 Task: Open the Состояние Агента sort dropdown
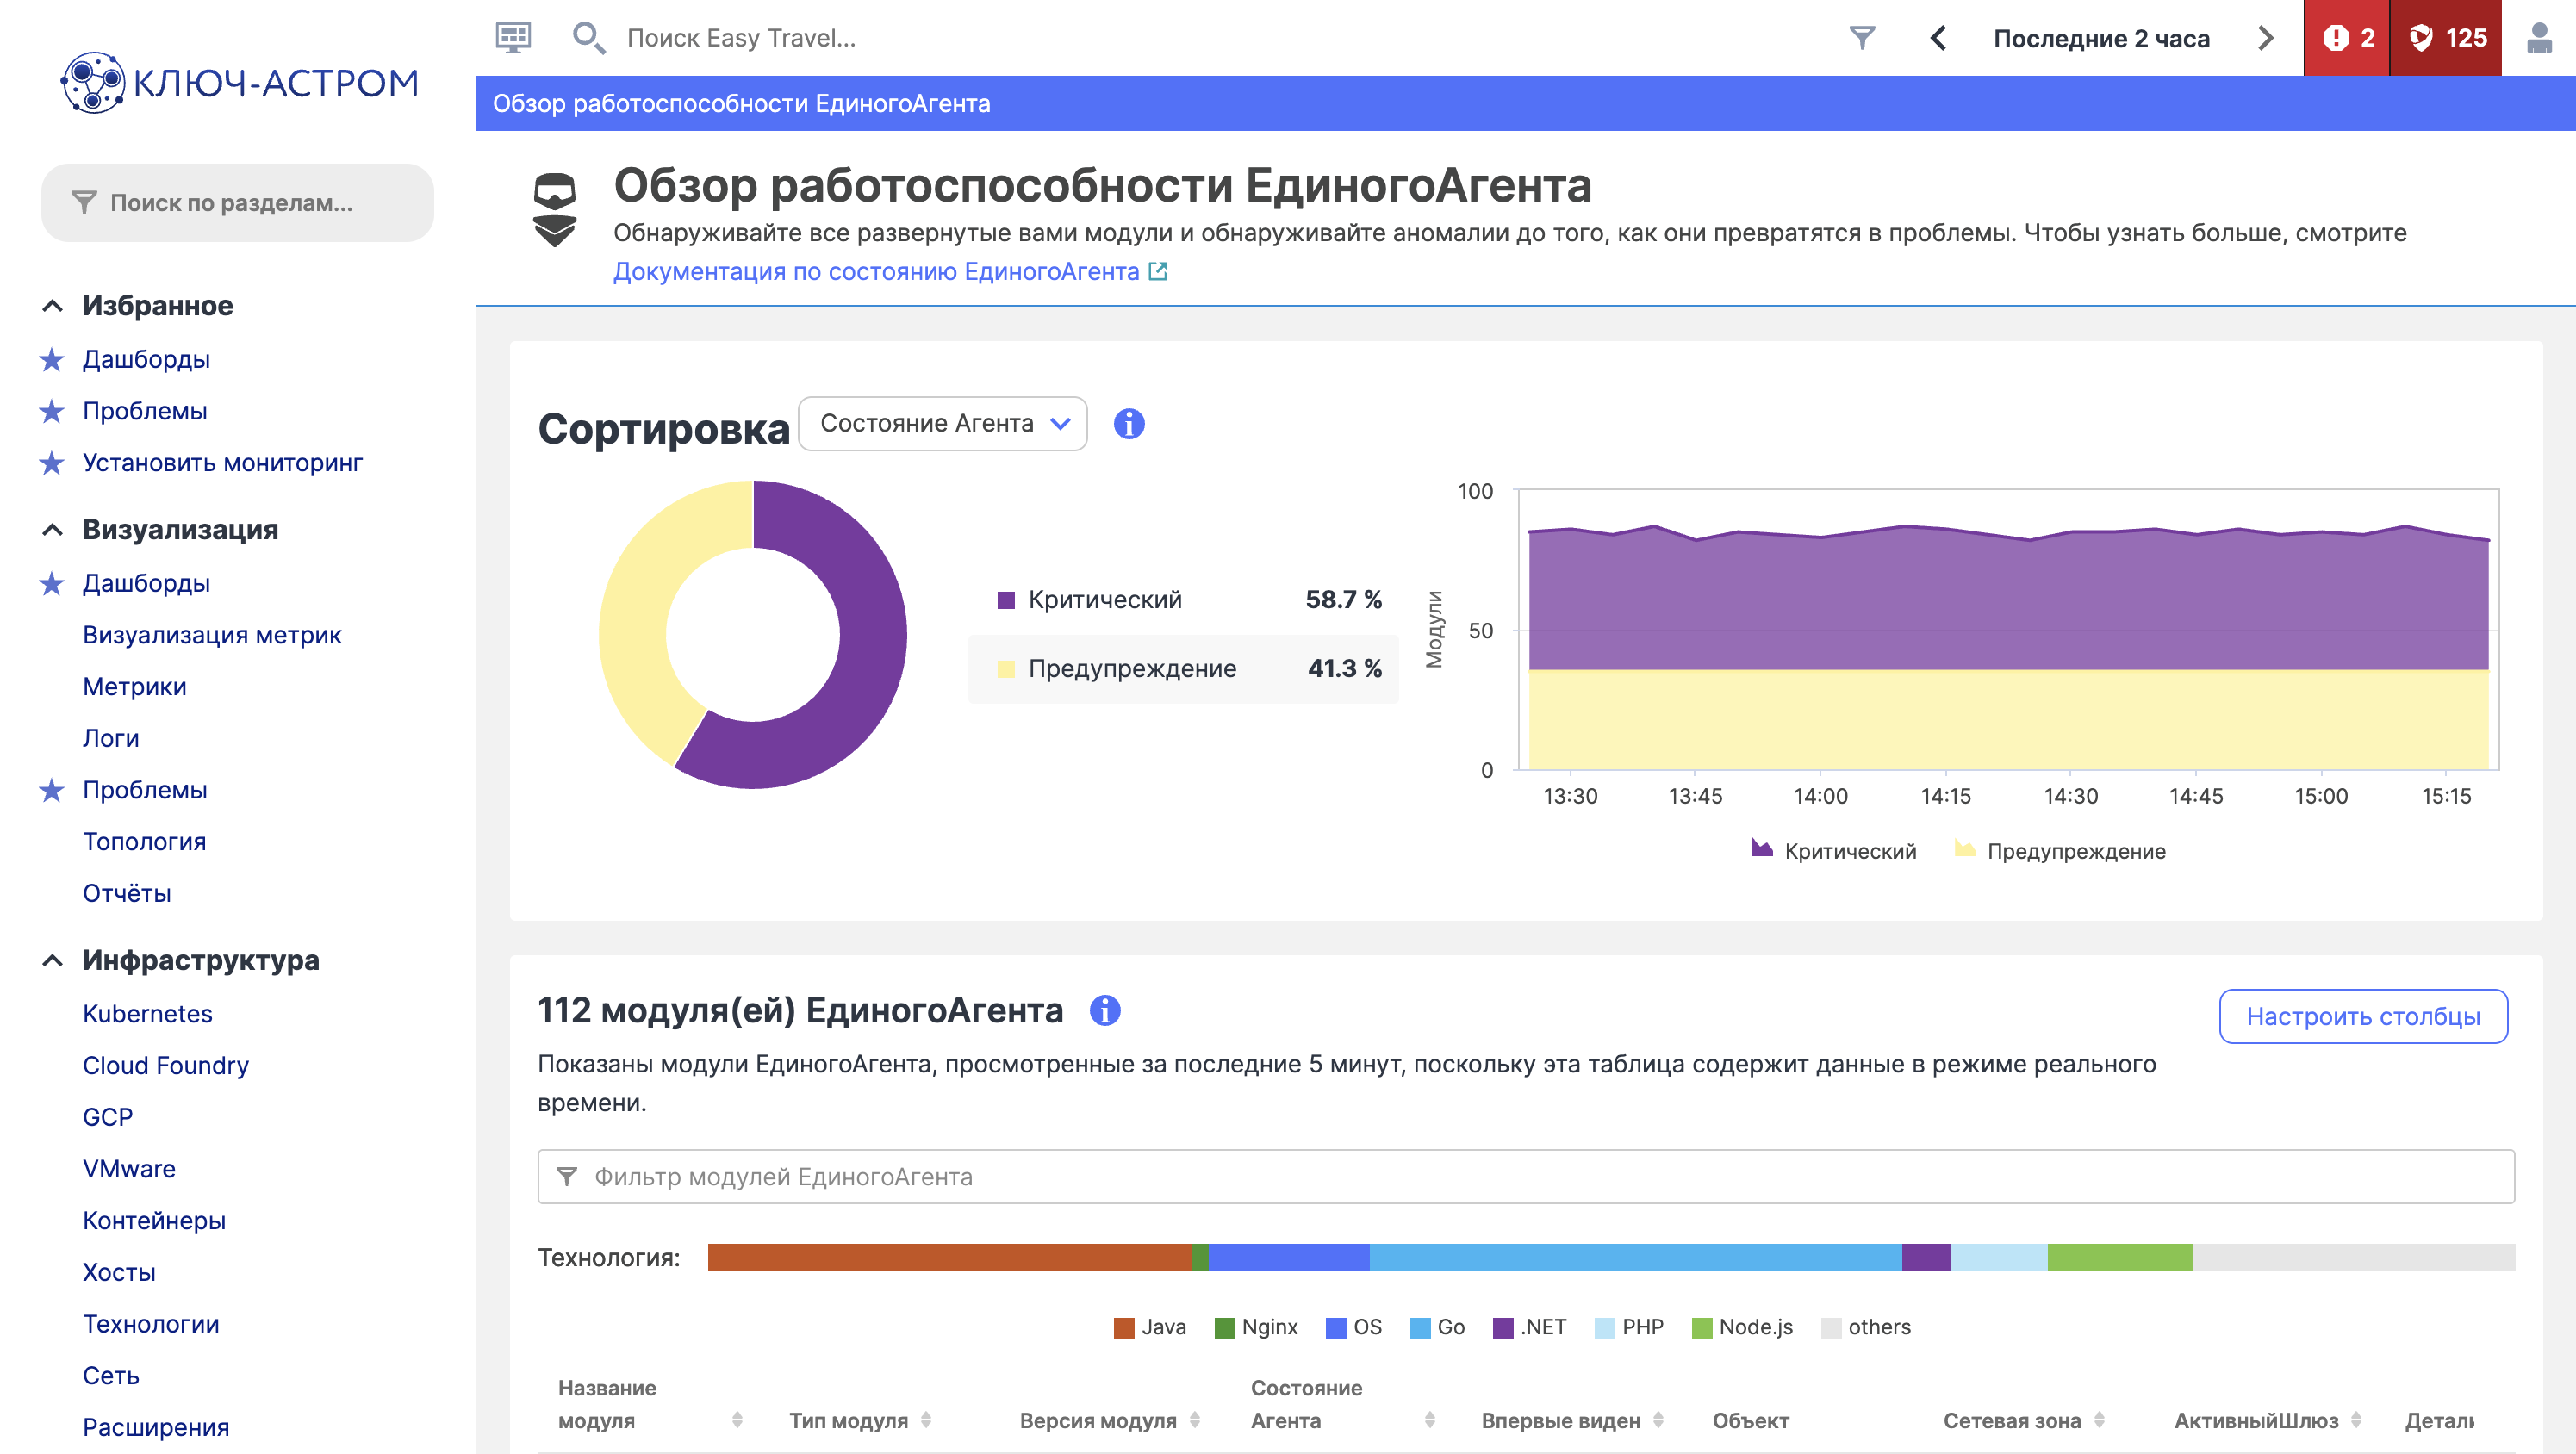pyautogui.click(x=942, y=424)
